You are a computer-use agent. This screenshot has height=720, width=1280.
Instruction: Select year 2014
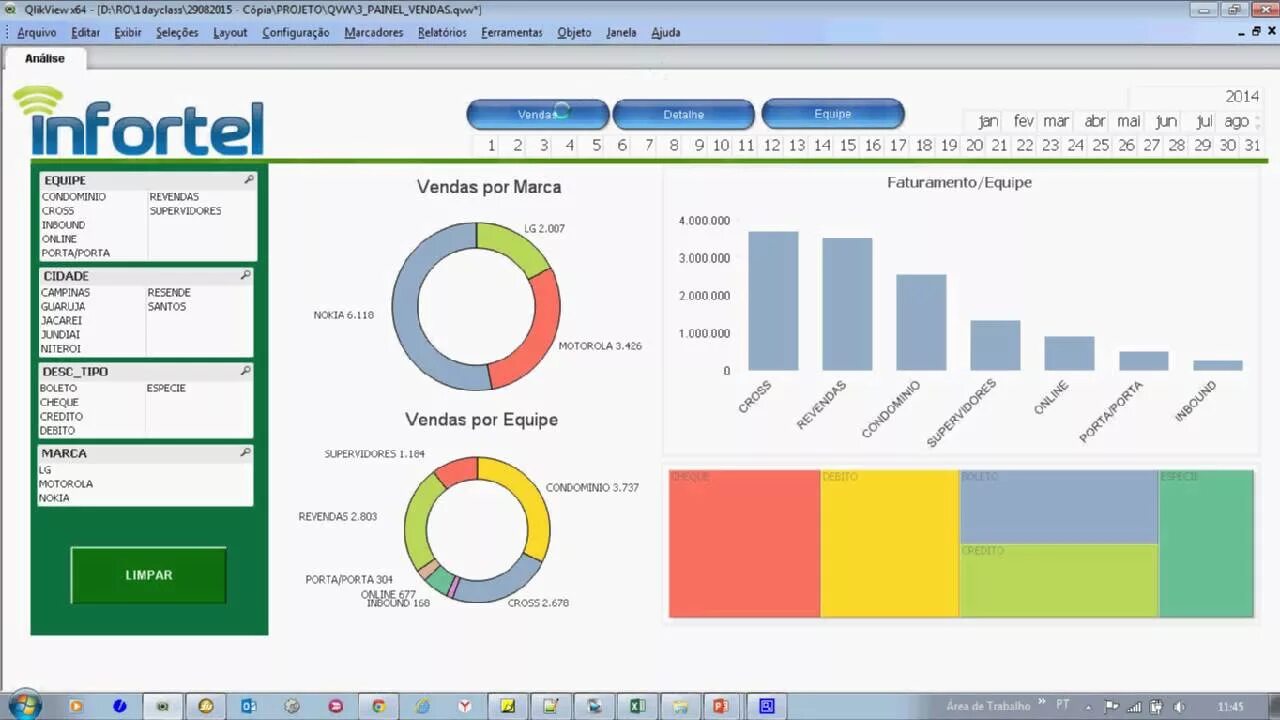1242,96
